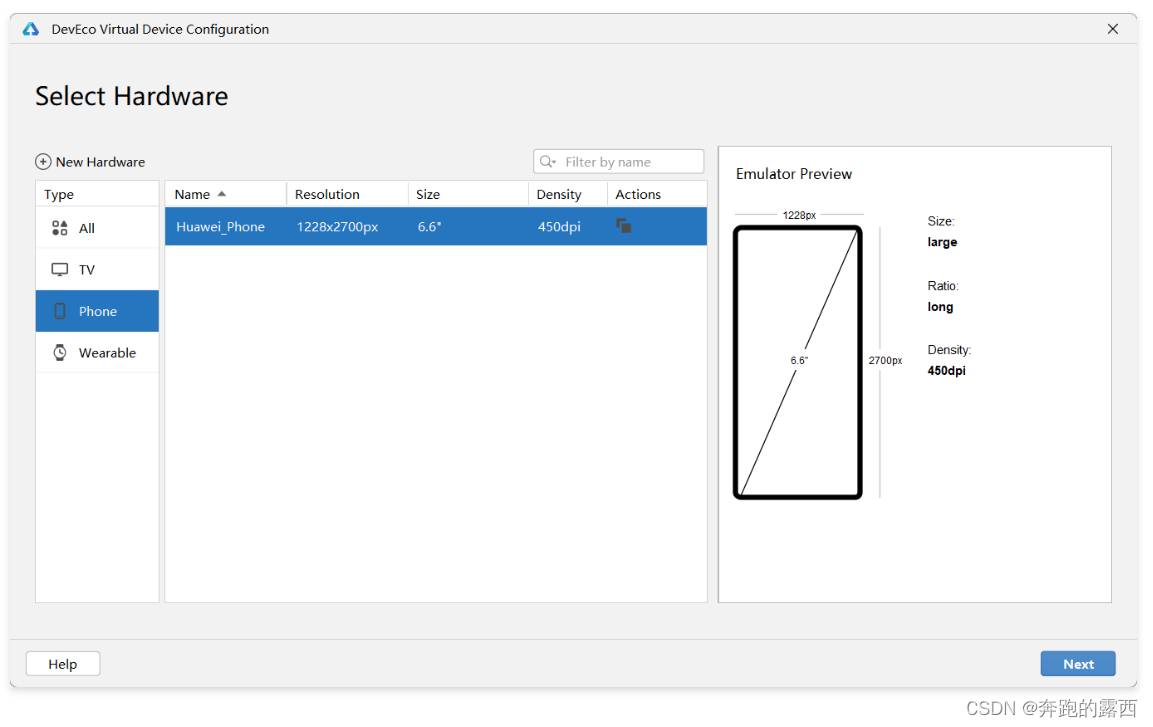Viewport: 1153px width, 727px height.
Task: Click the Name sort arrow
Action: (221, 194)
